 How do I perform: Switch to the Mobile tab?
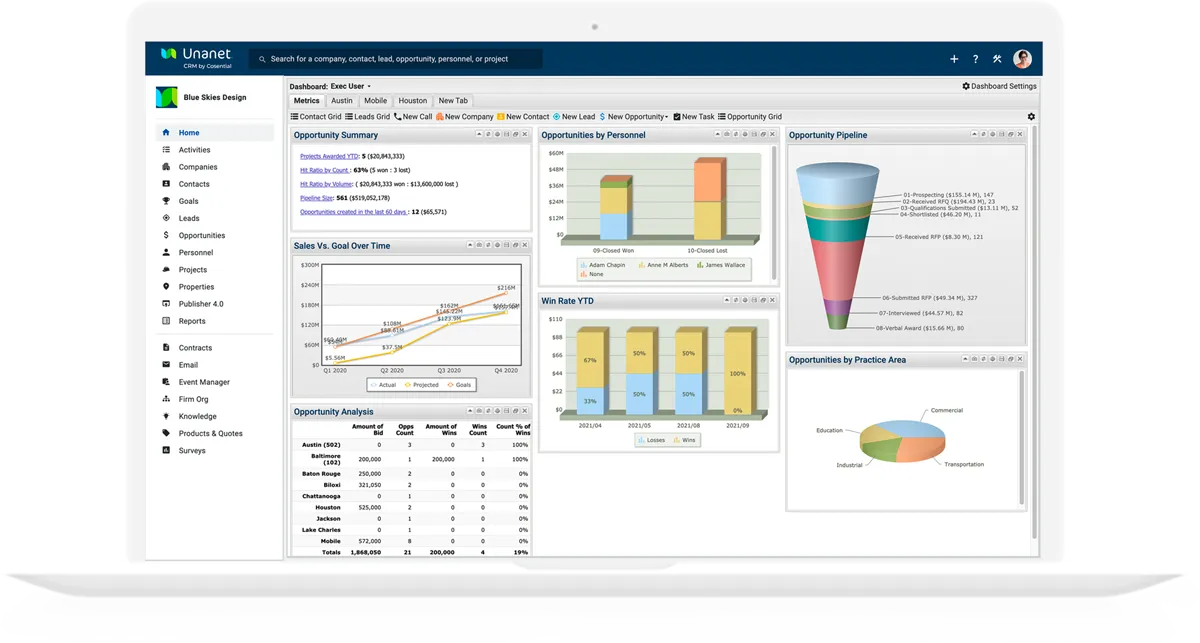[x=376, y=101]
